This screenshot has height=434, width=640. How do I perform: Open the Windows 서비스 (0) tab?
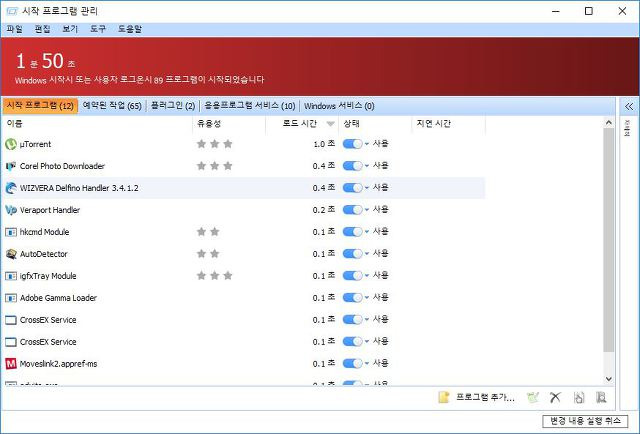339,106
